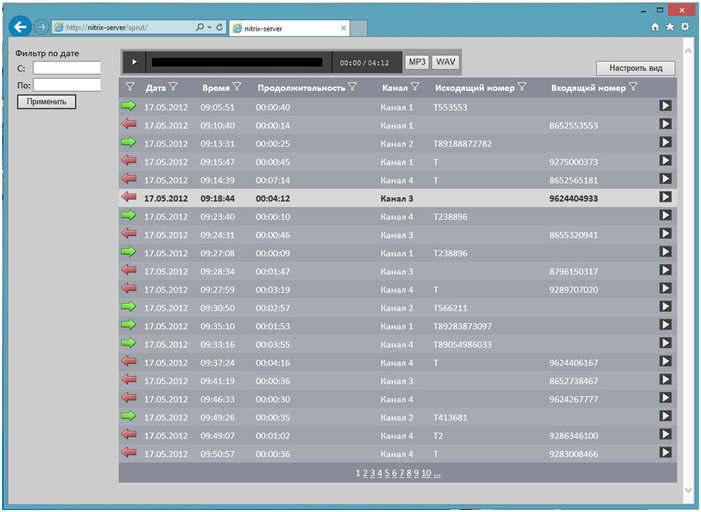
Task: Open next pages via ellipsis link
Action: [437, 473]
